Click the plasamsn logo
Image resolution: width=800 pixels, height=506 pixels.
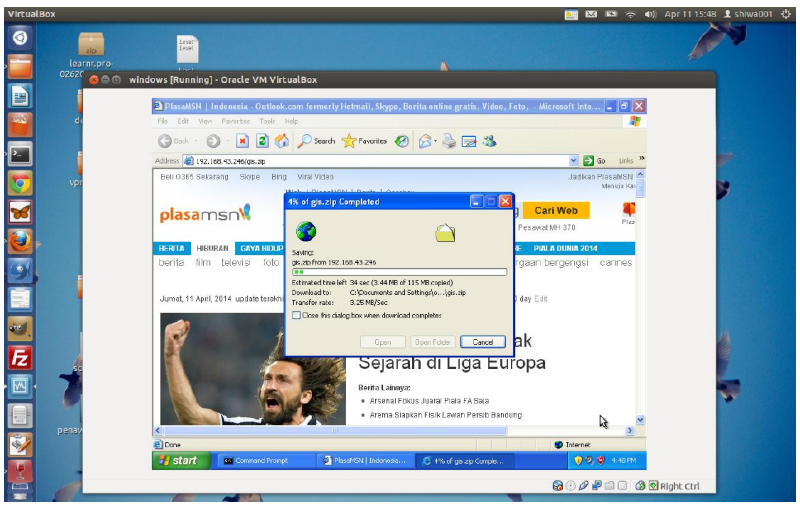tap(205, 214)
